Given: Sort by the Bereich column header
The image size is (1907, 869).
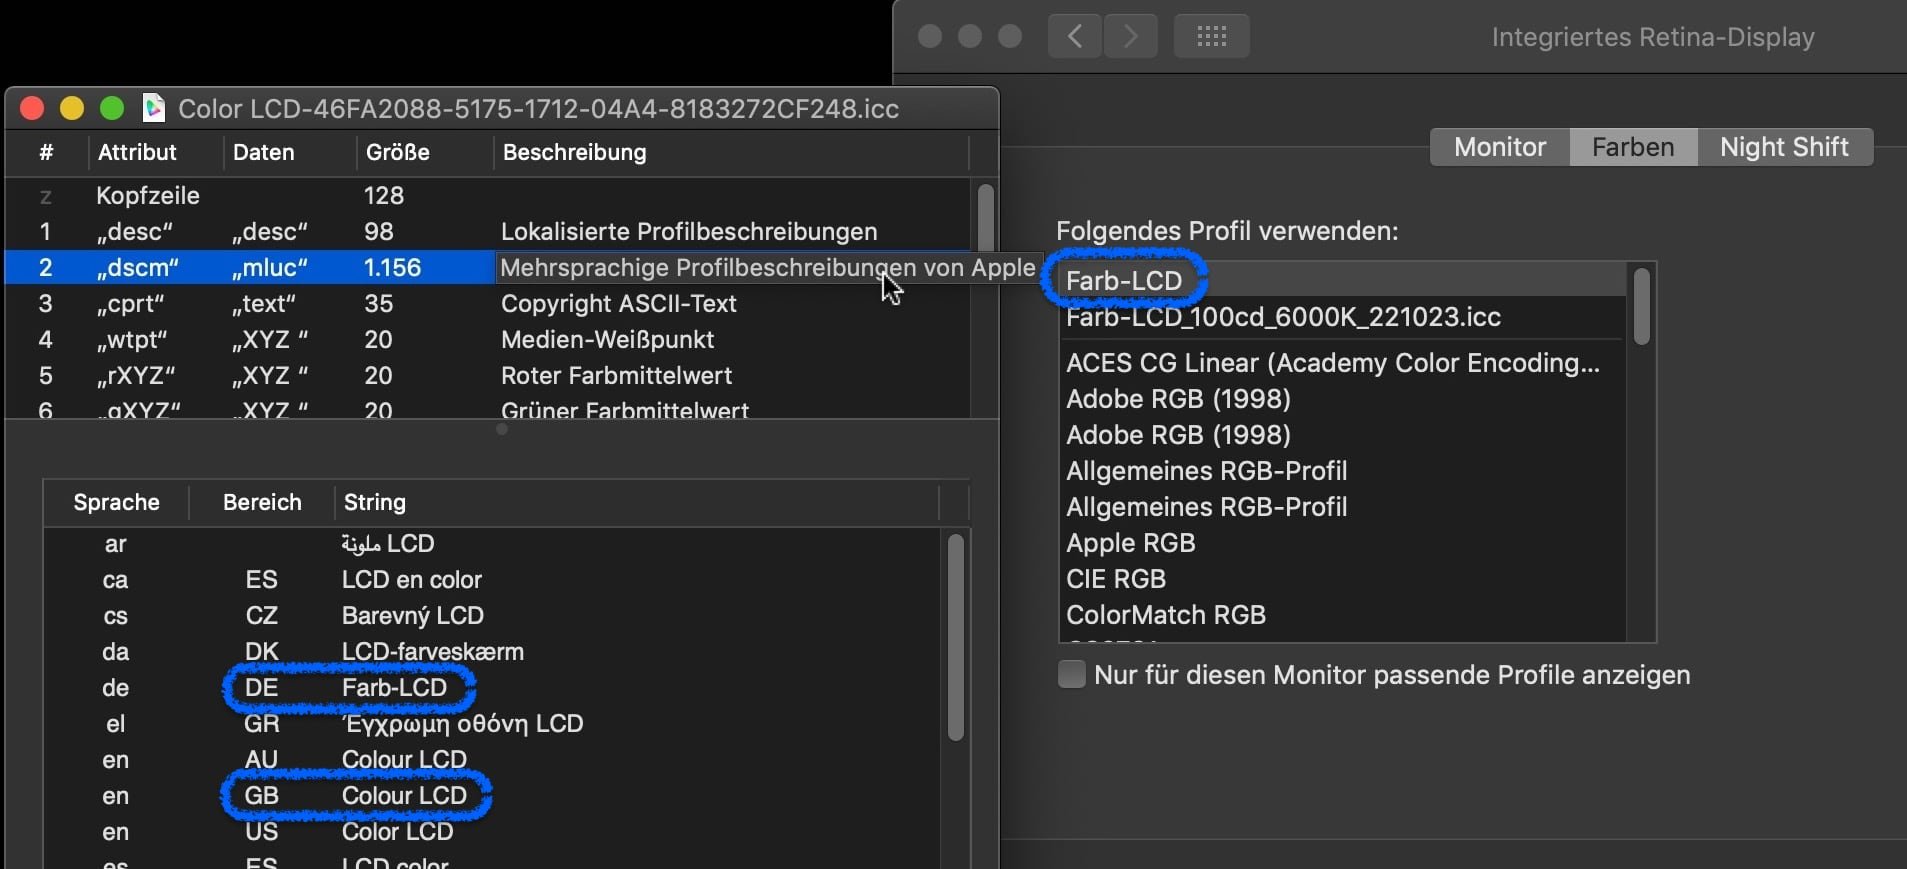Looking at the screenshot, I should point(262,502).
